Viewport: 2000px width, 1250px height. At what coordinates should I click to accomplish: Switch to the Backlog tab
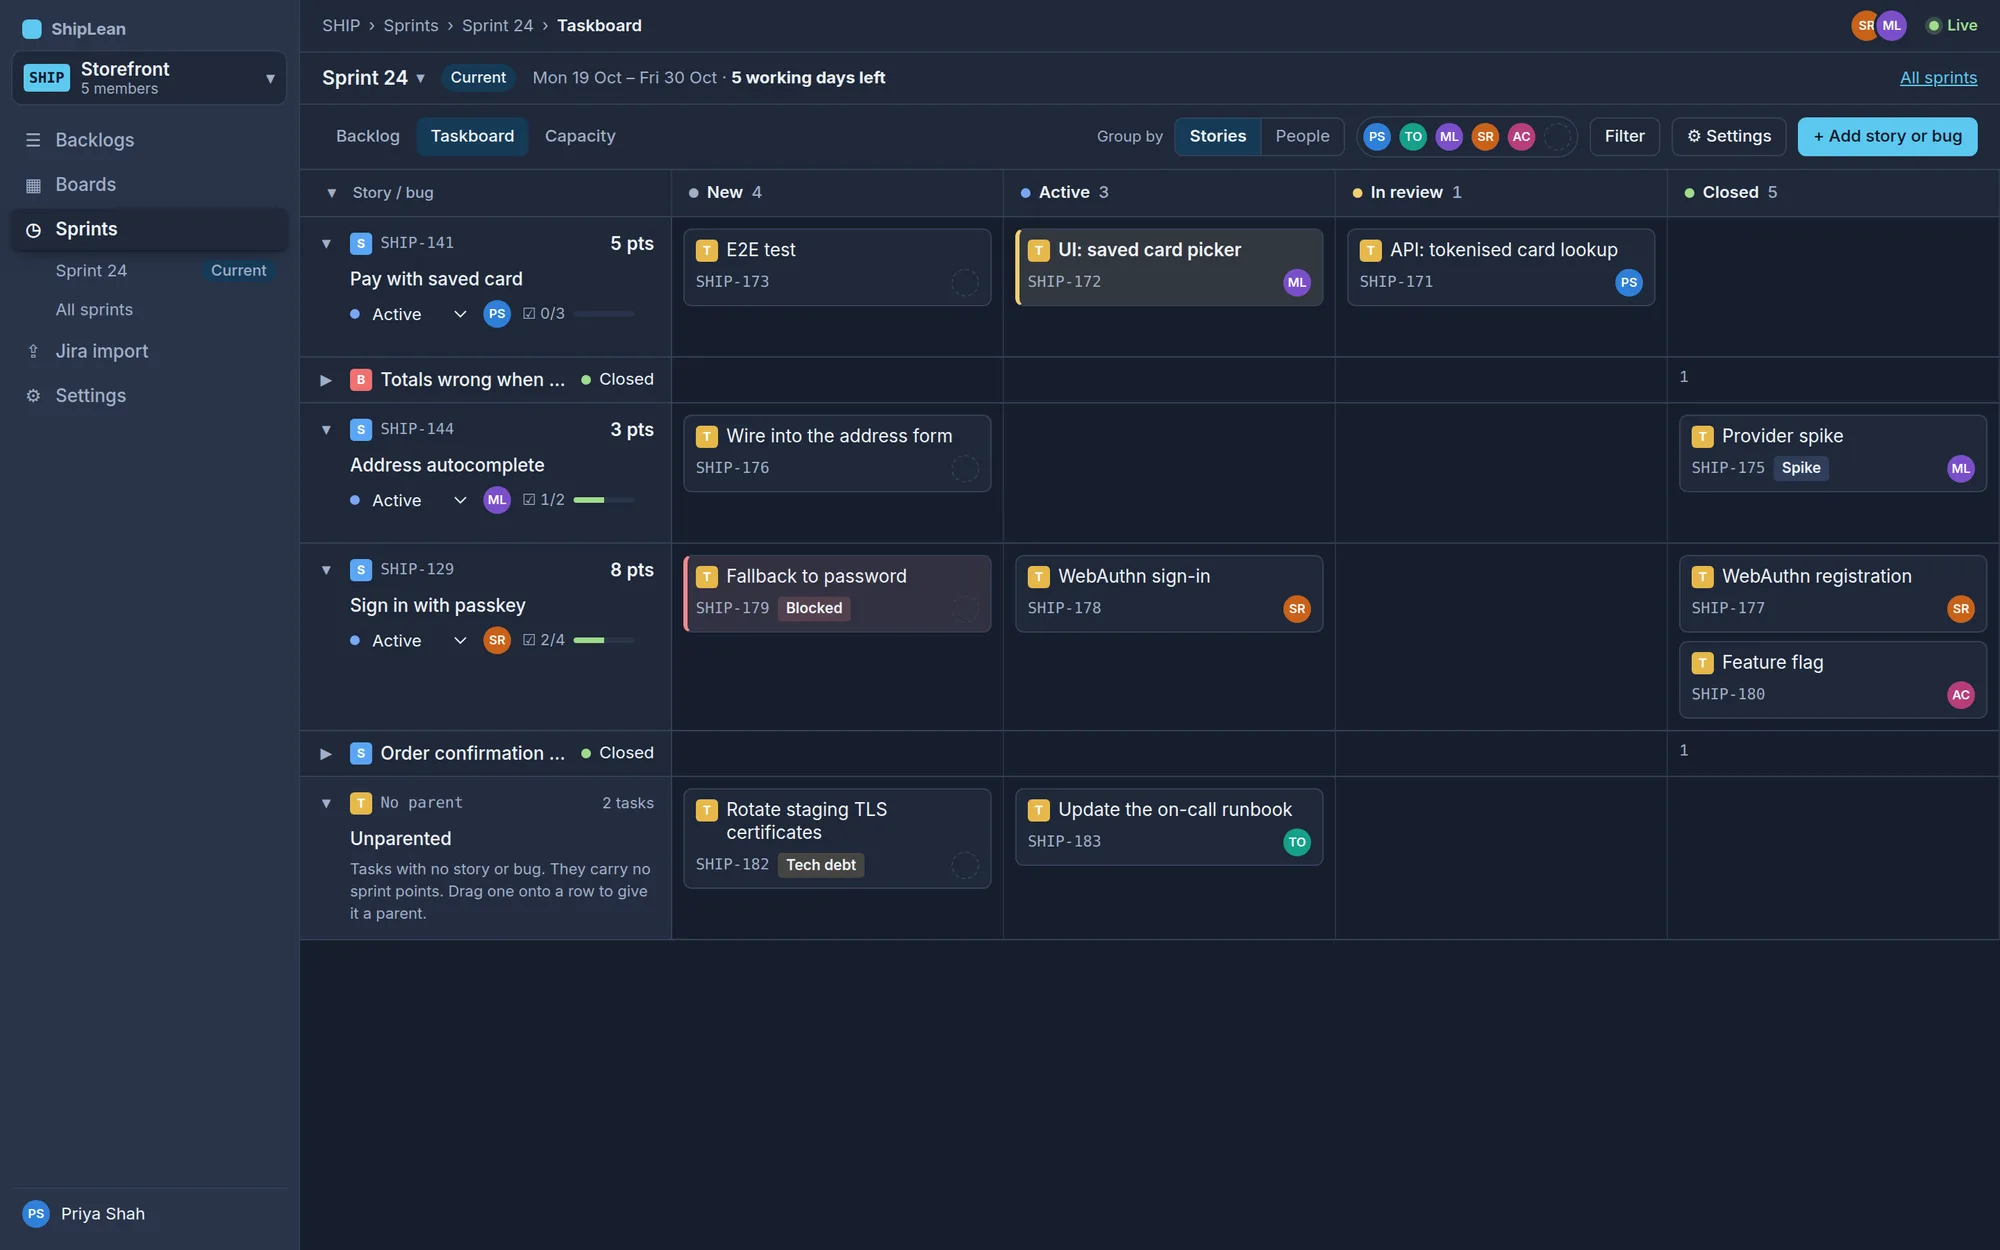point(368,136)
